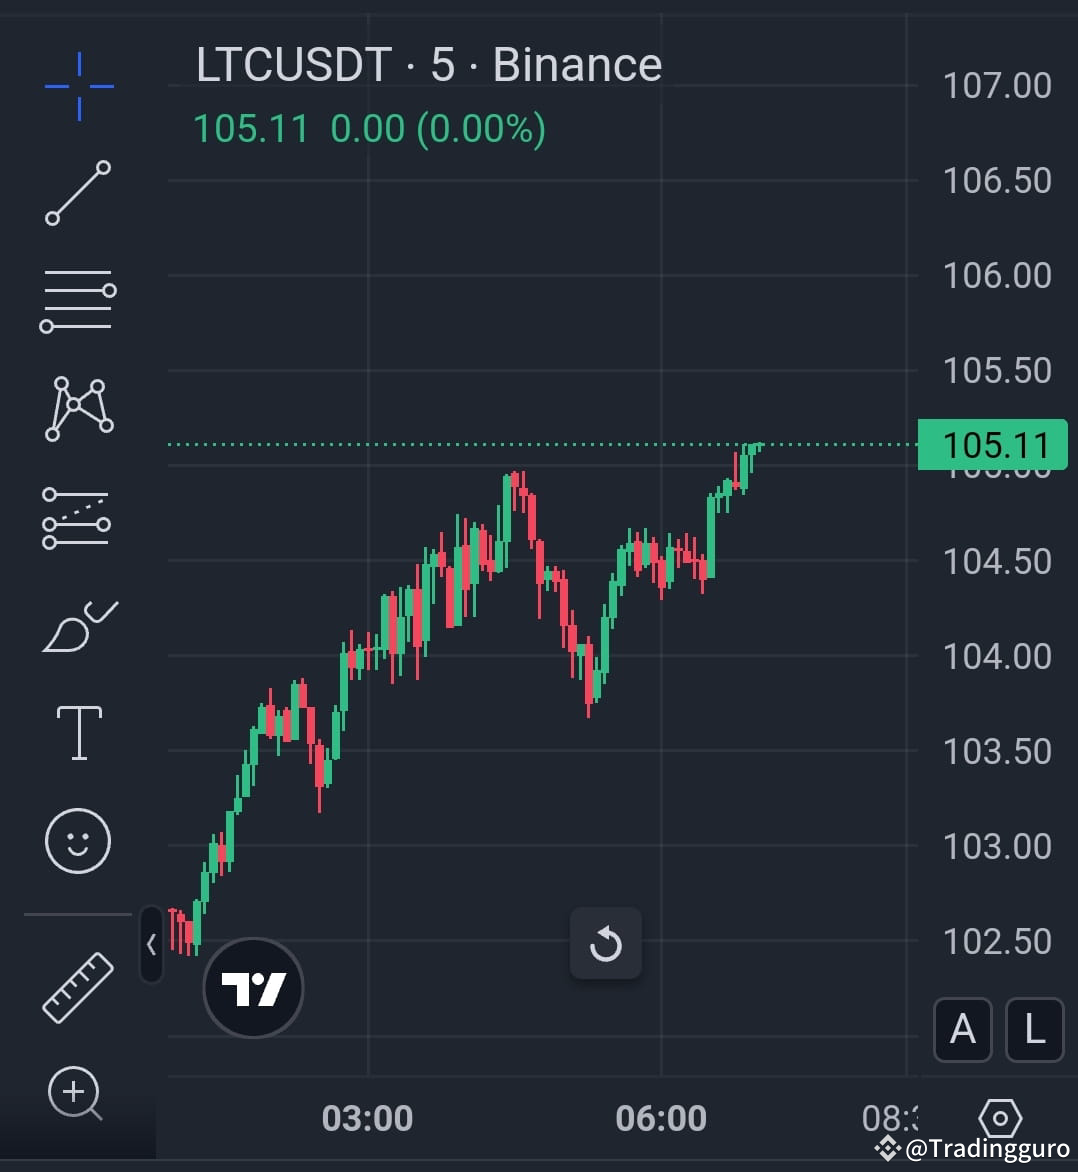The width and height of the screenshot is (1078, 1172).
Task: Toggle auto-scale with the A button
Action: pyautogui.click(x=963, y=1030)
